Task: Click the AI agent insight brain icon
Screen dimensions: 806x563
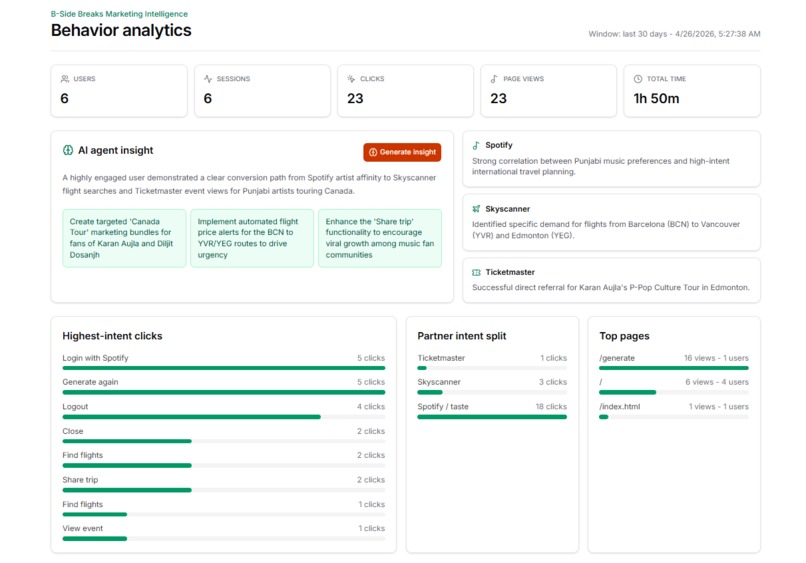Action: pos(68,150)
